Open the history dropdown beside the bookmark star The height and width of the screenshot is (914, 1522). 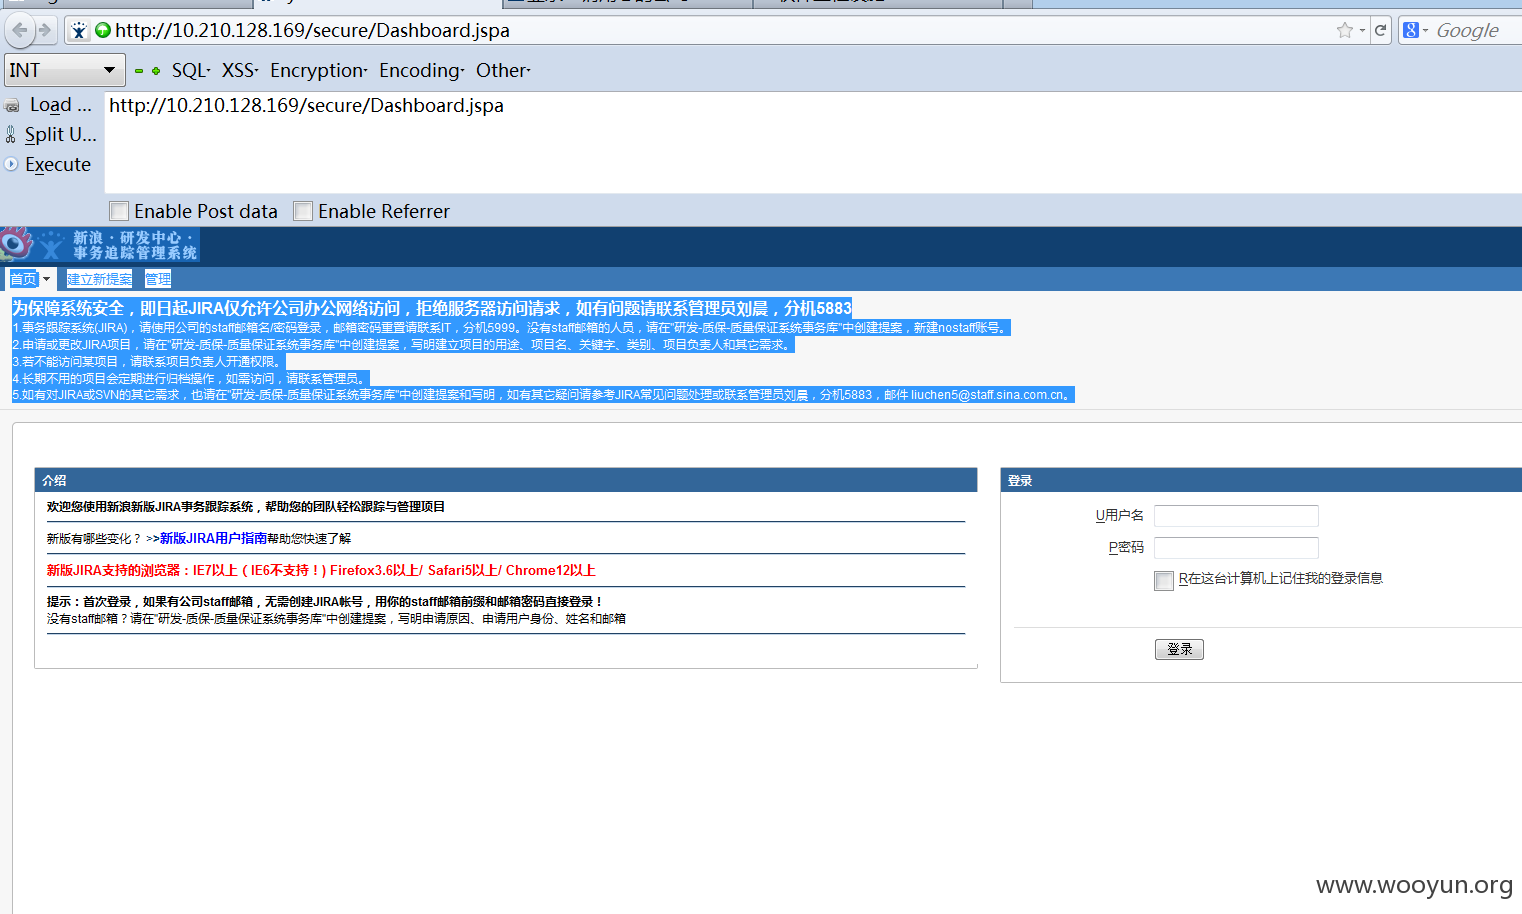pyautogui.click(x=1362, y=31)
